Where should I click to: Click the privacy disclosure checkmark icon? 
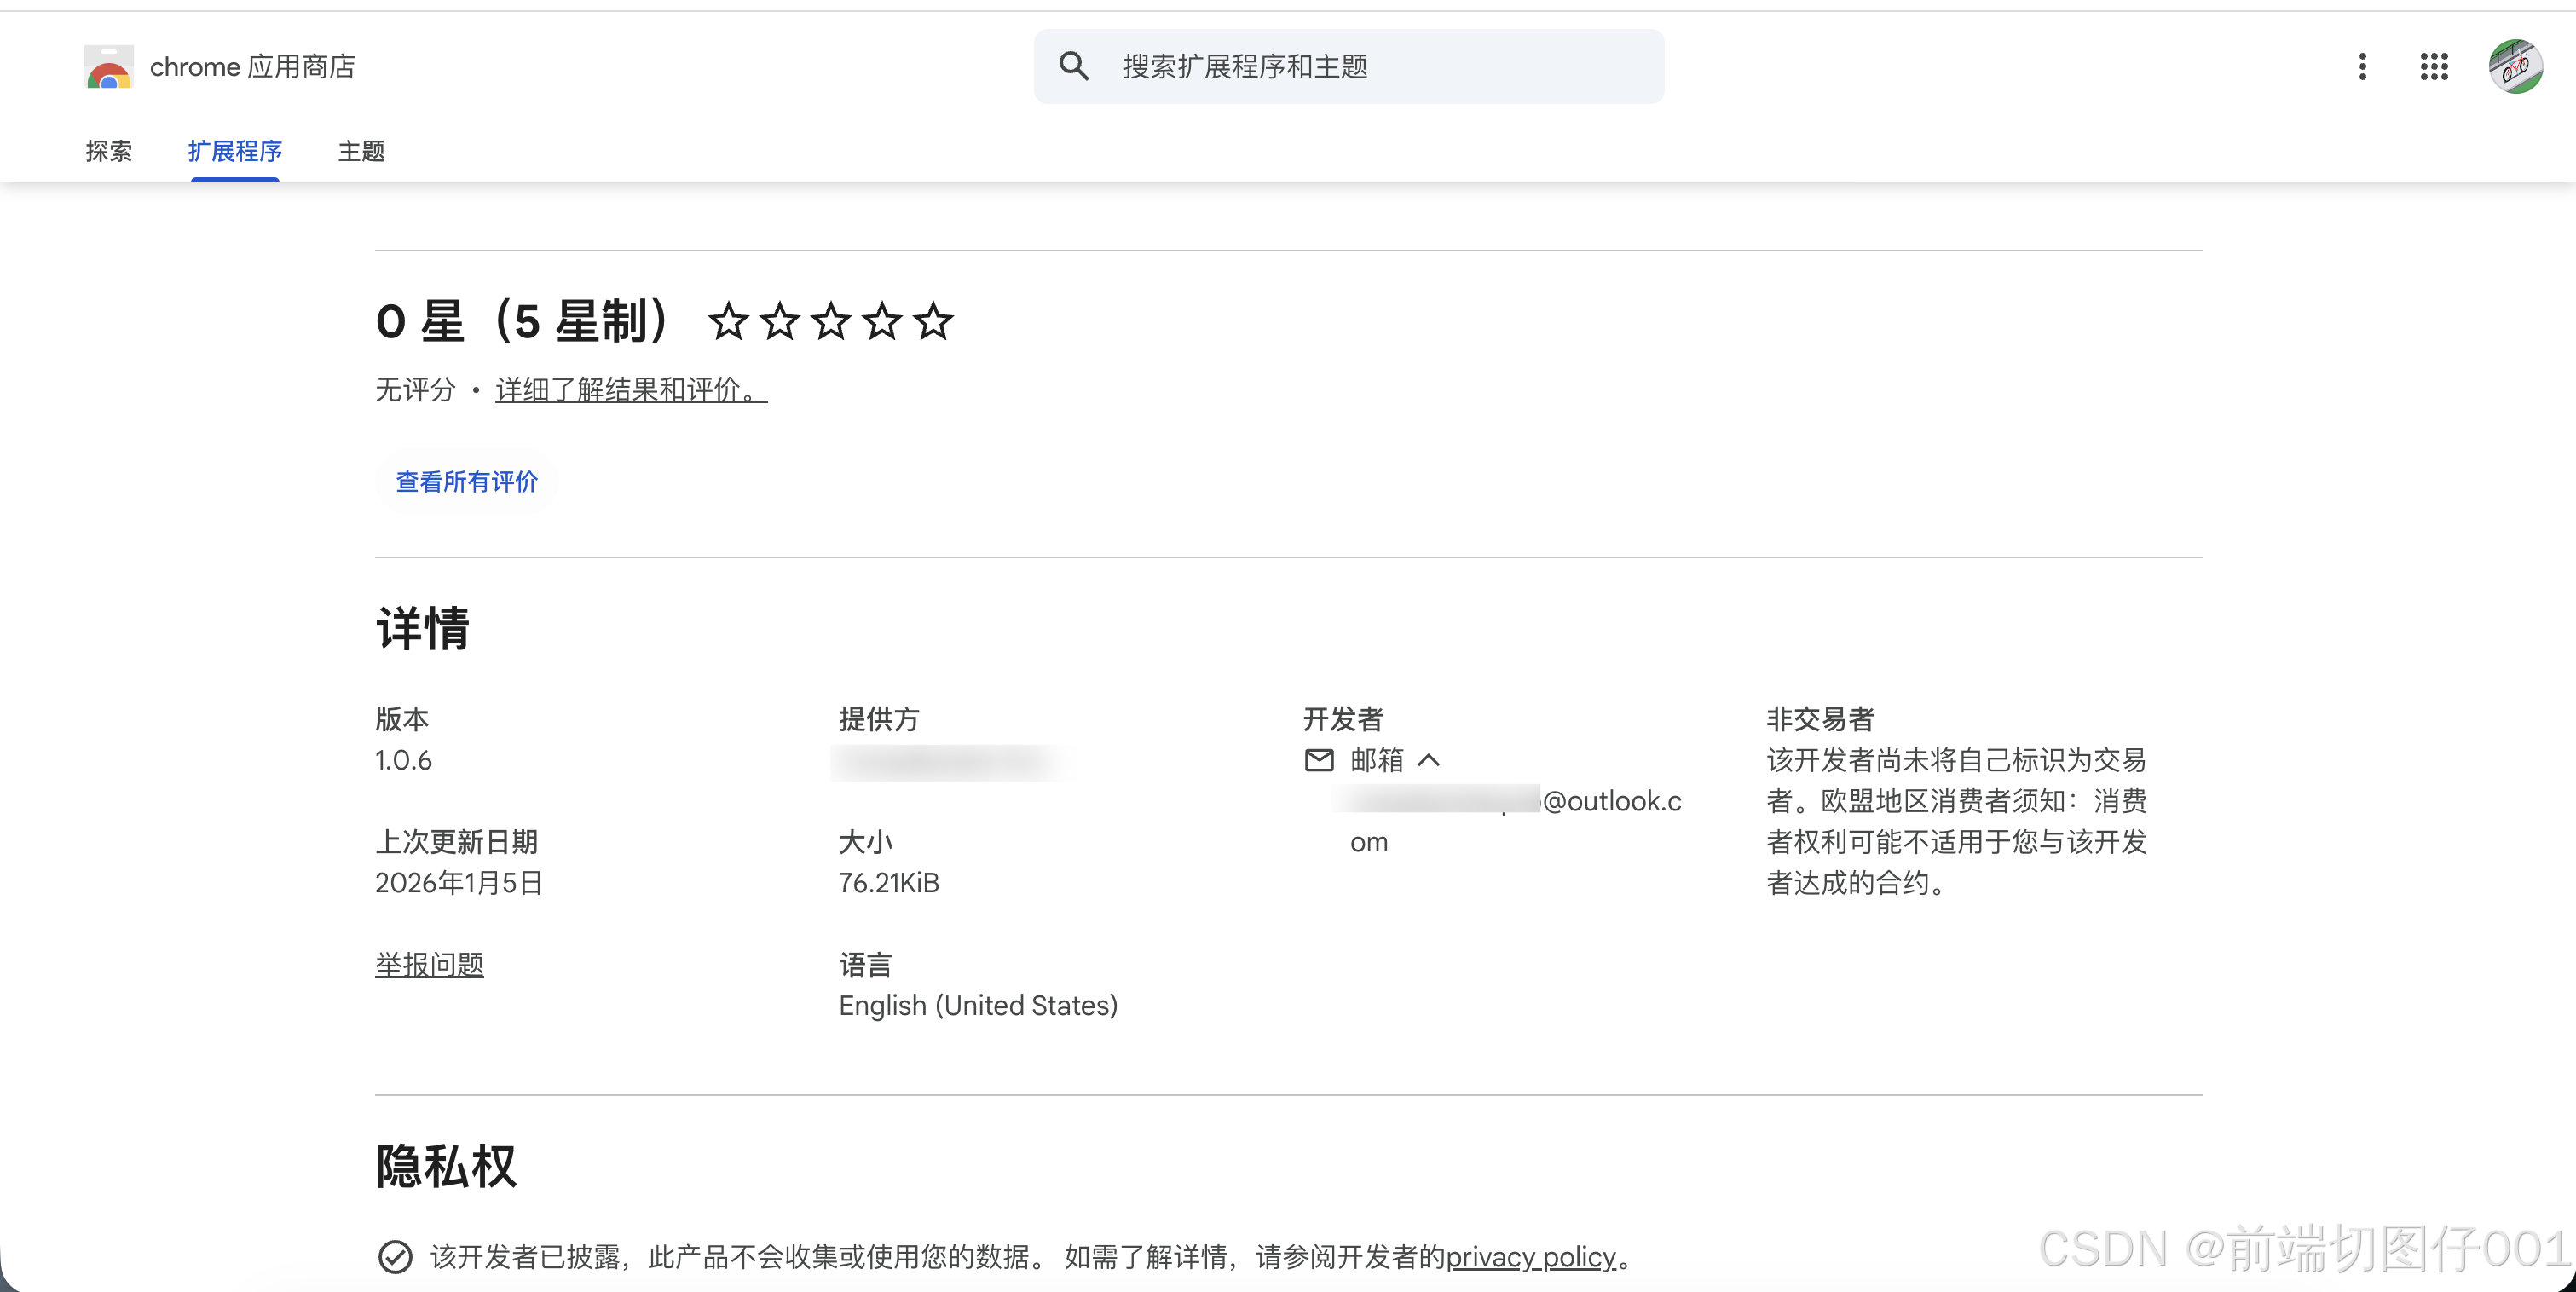[x=395, y=1257]
